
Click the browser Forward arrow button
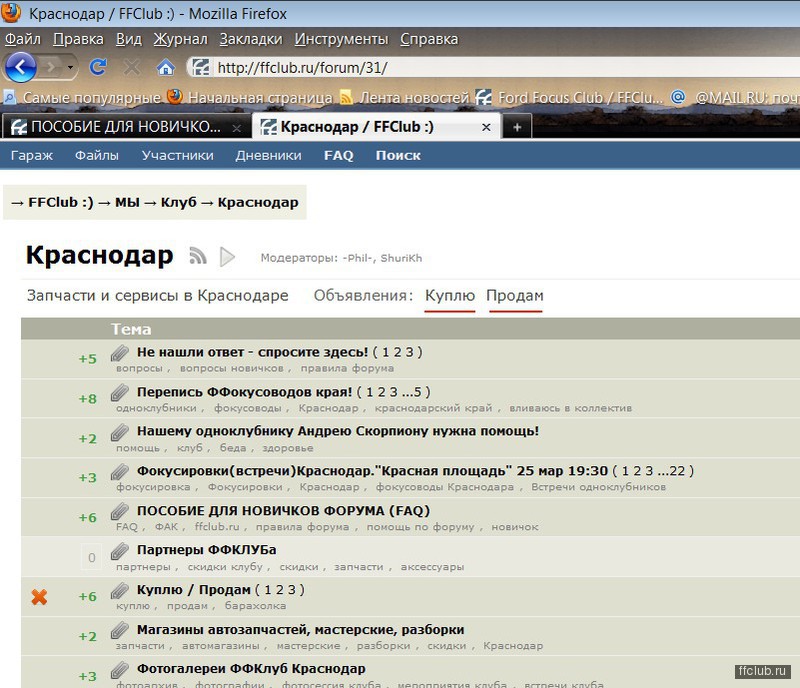click(52, 67)
